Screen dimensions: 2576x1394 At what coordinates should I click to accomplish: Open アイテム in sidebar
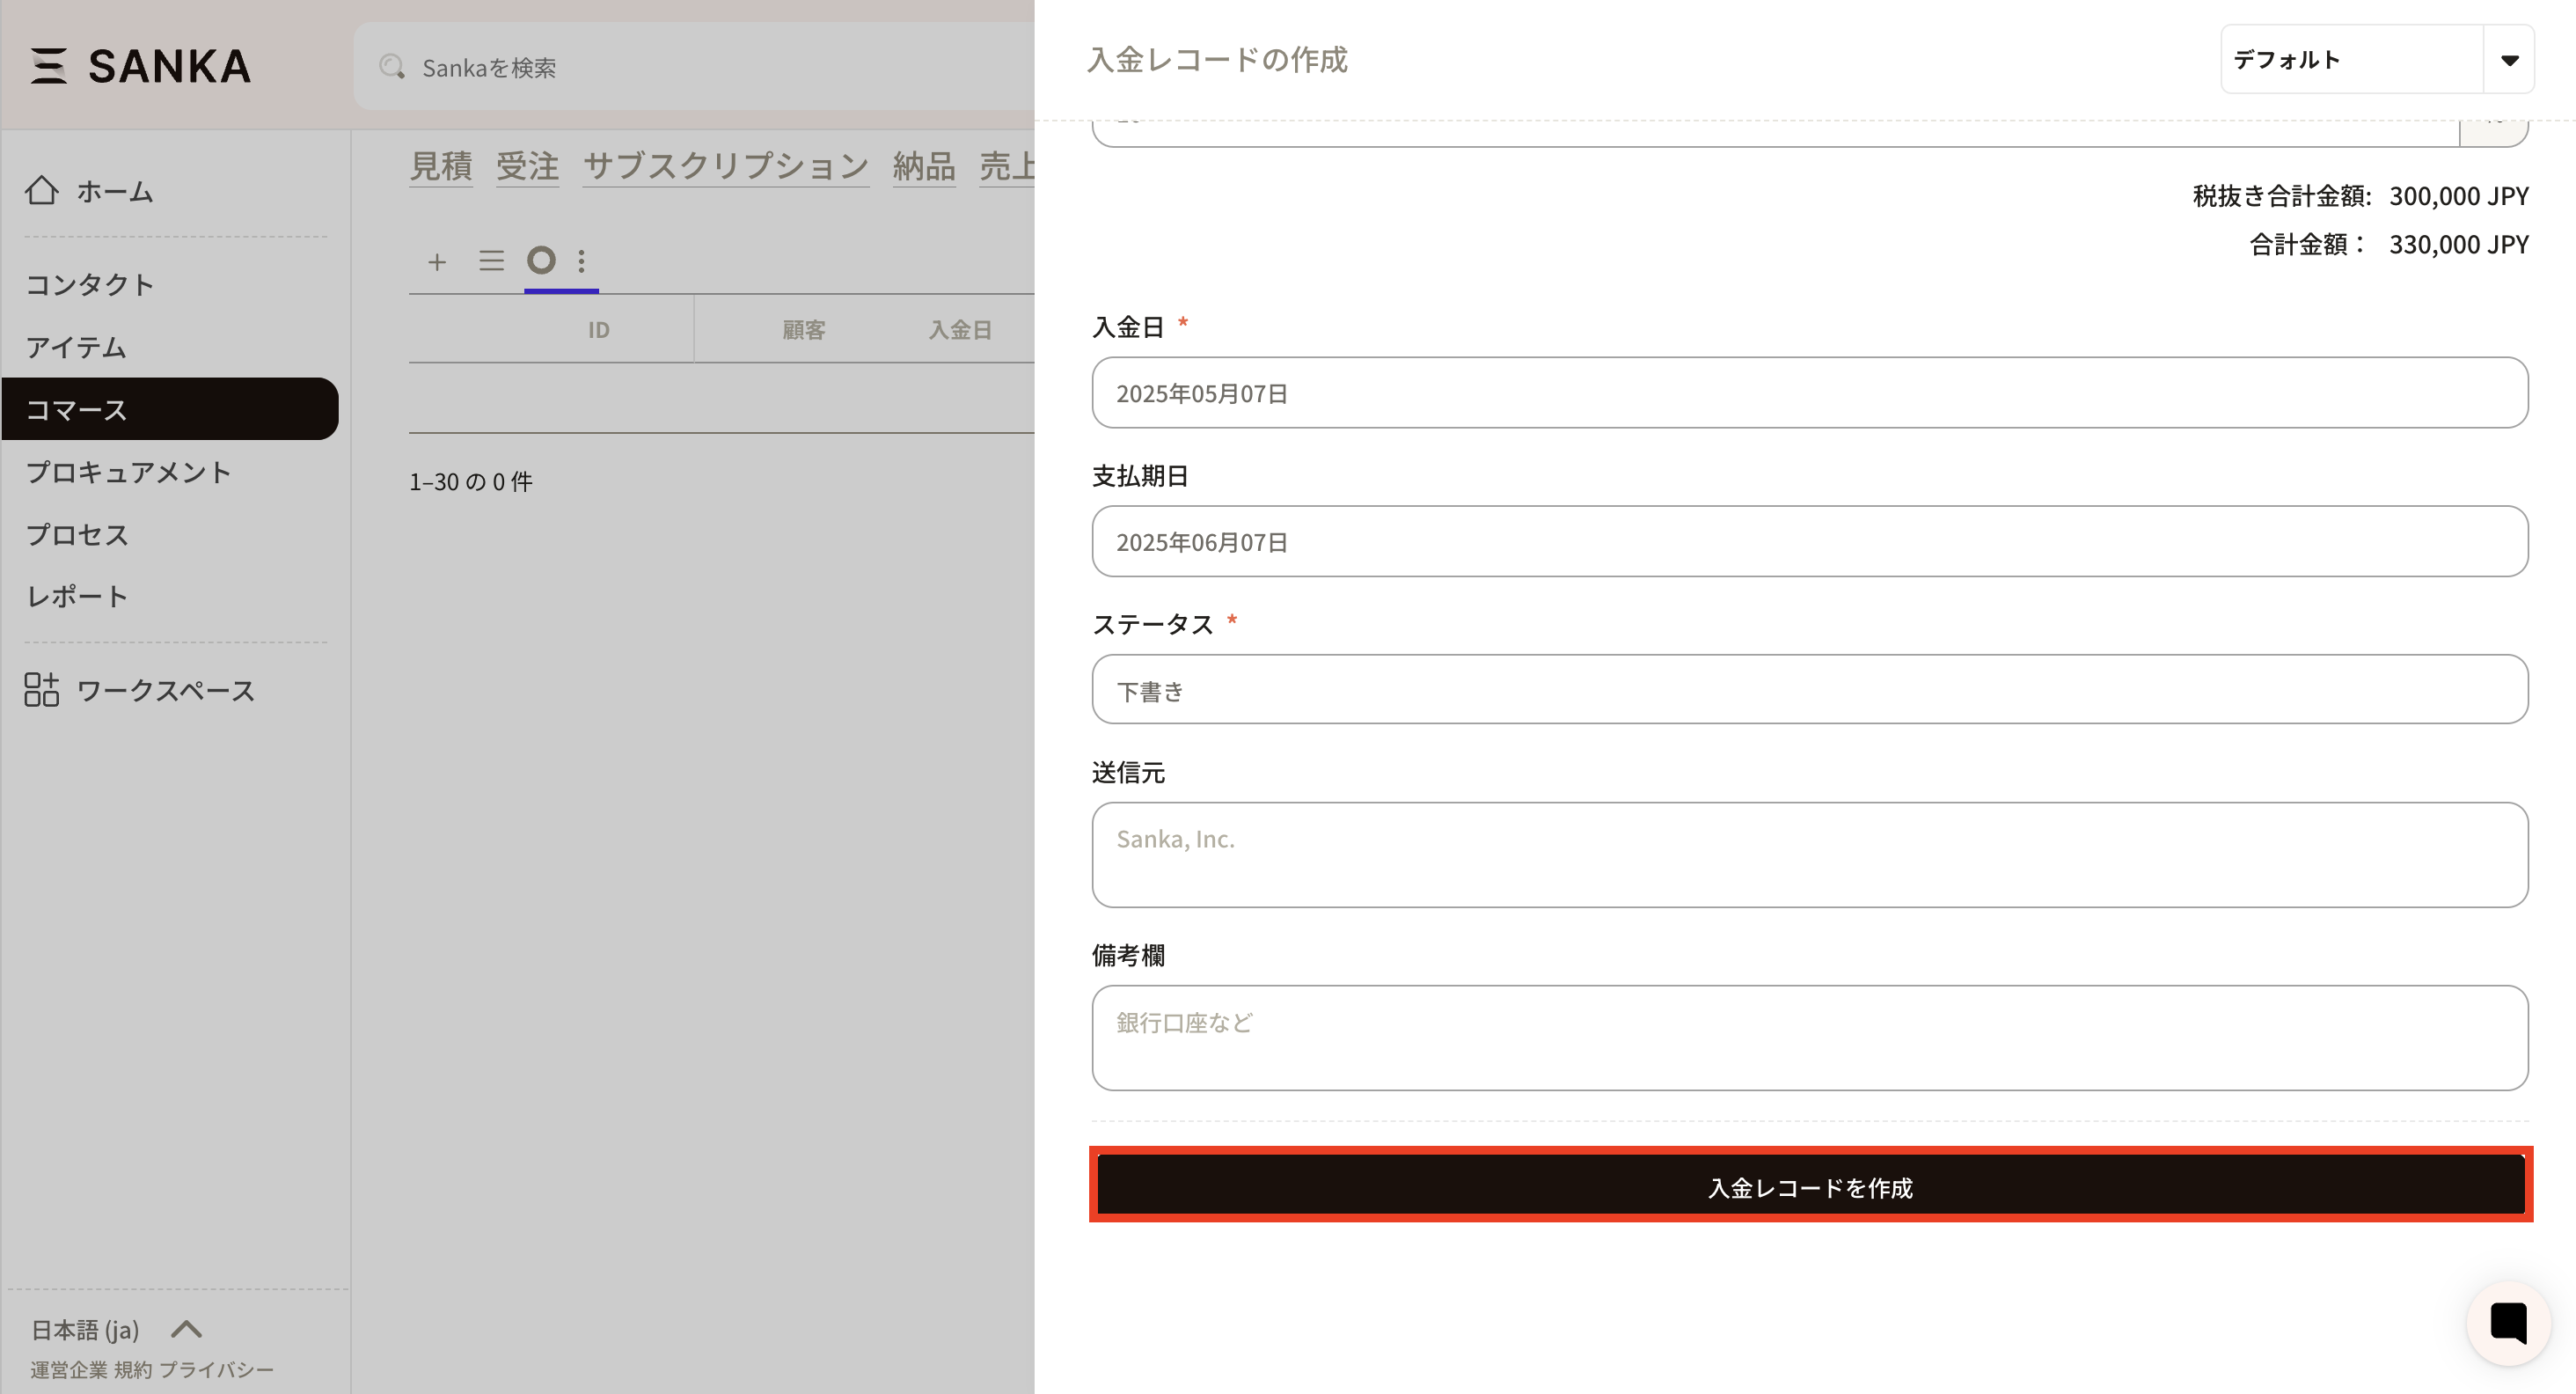click(76, 347)
